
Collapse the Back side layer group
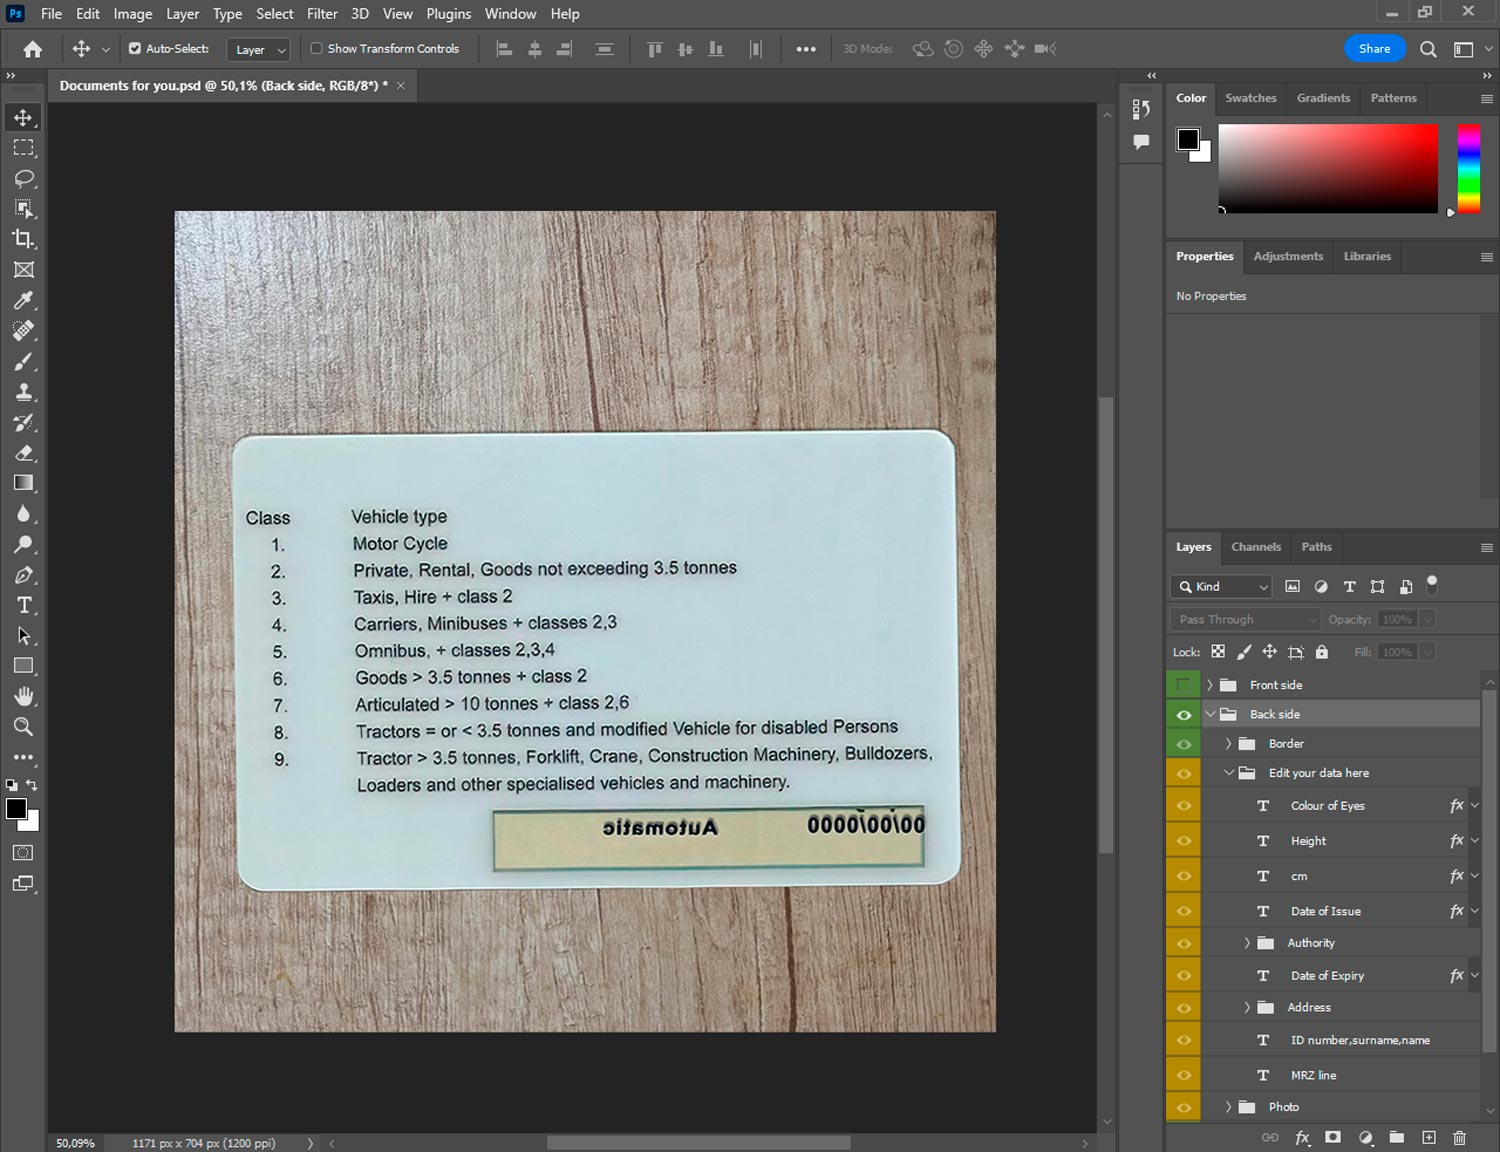(x=1210, y=714)
